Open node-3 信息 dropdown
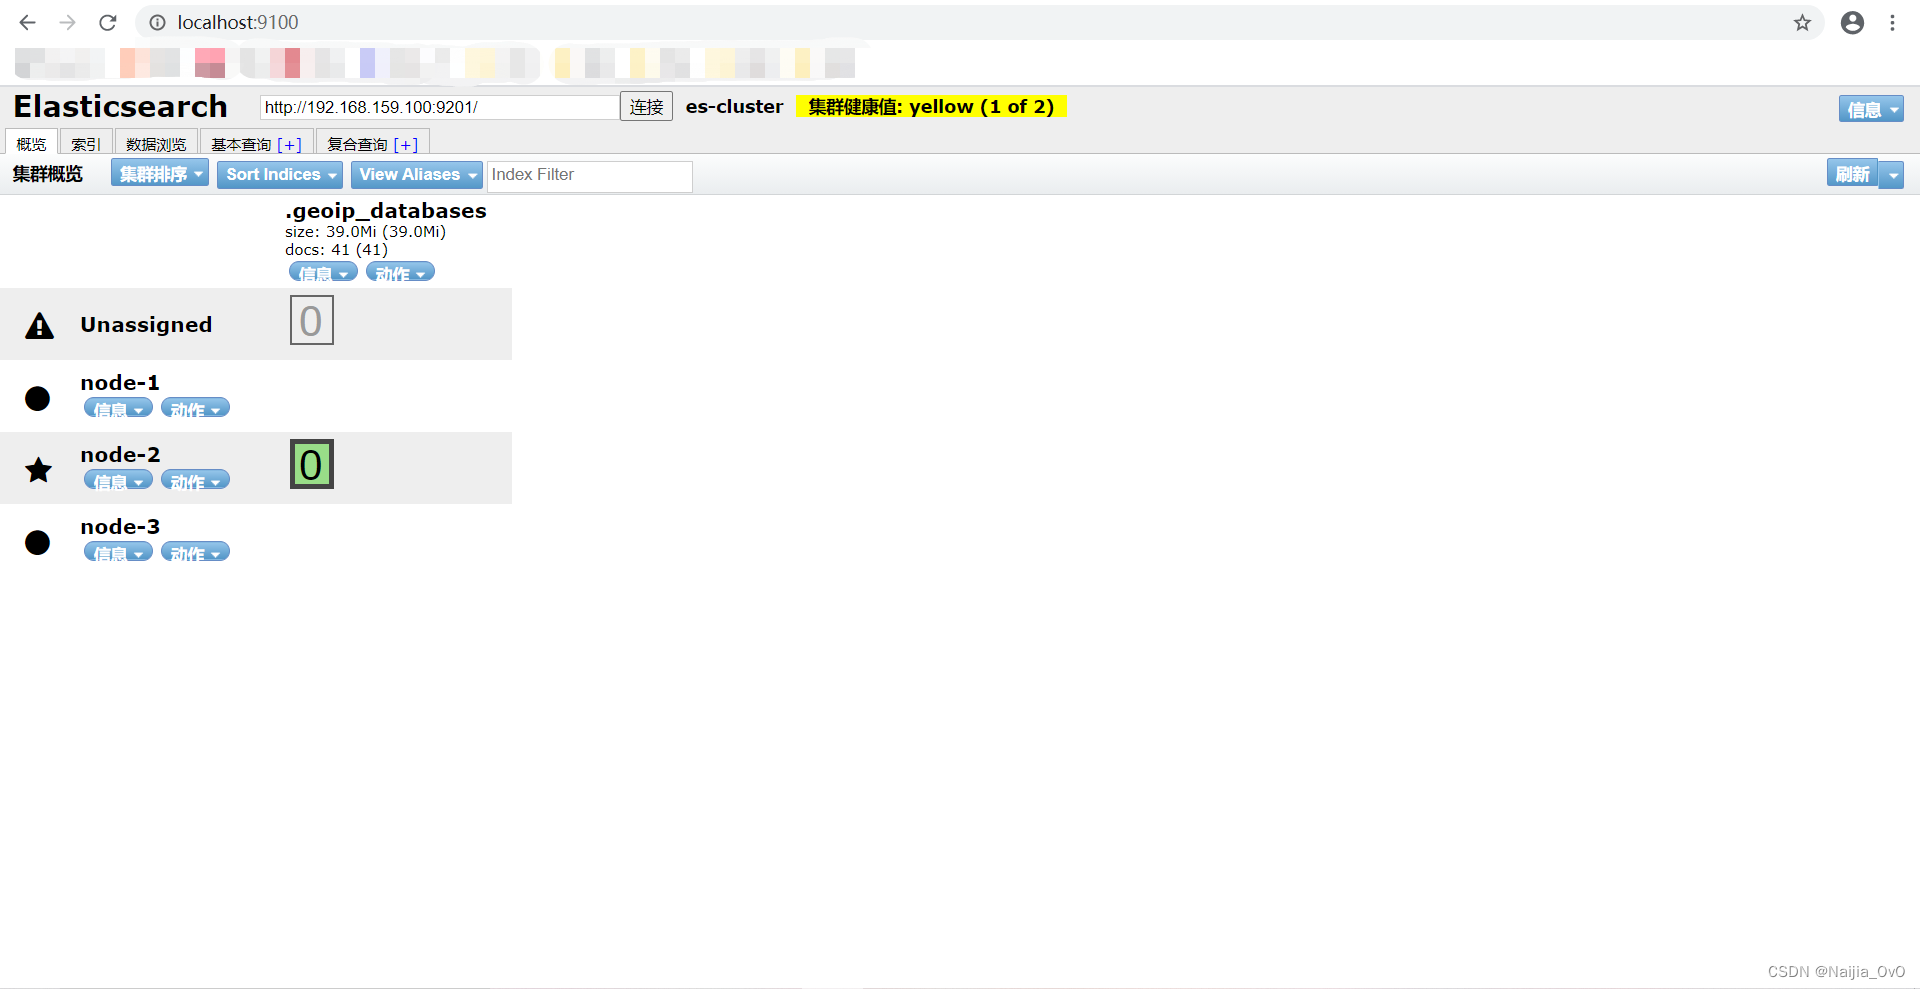 click(x=118, y=552)
